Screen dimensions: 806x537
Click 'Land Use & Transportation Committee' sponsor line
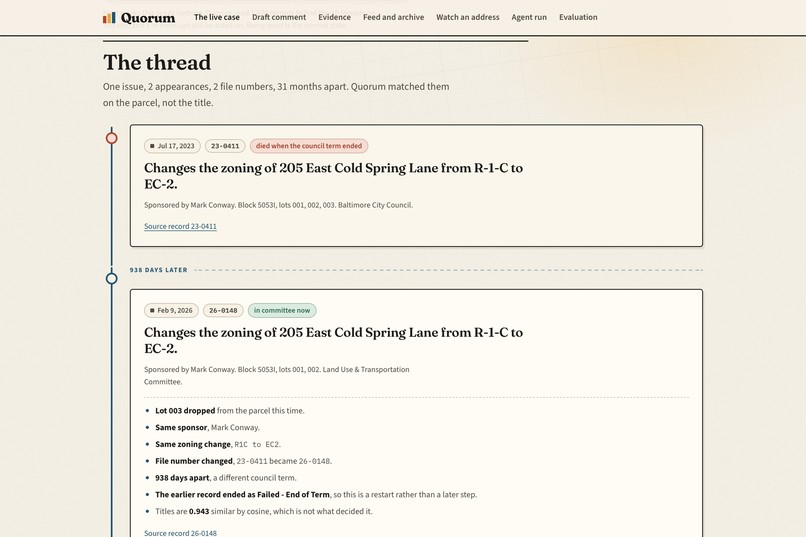tap(277, 376)
